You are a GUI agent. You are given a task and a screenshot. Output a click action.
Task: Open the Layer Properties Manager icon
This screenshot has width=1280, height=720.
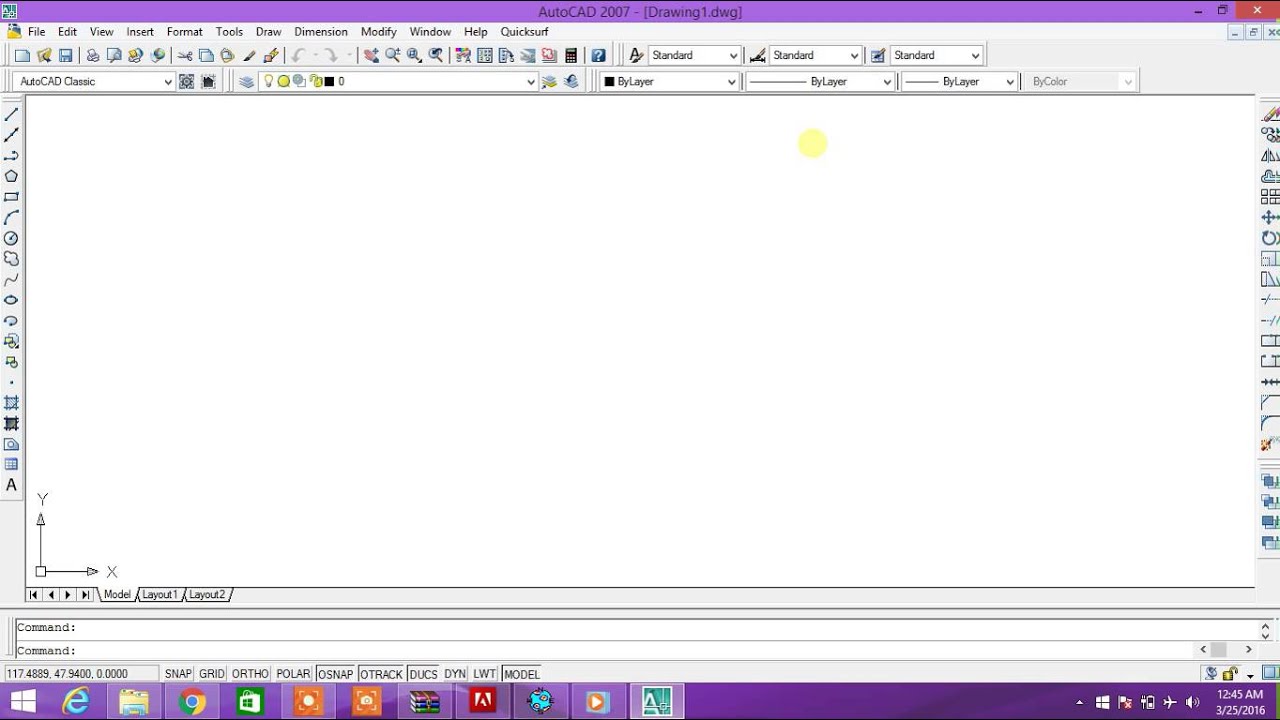(x=246, y=81)
